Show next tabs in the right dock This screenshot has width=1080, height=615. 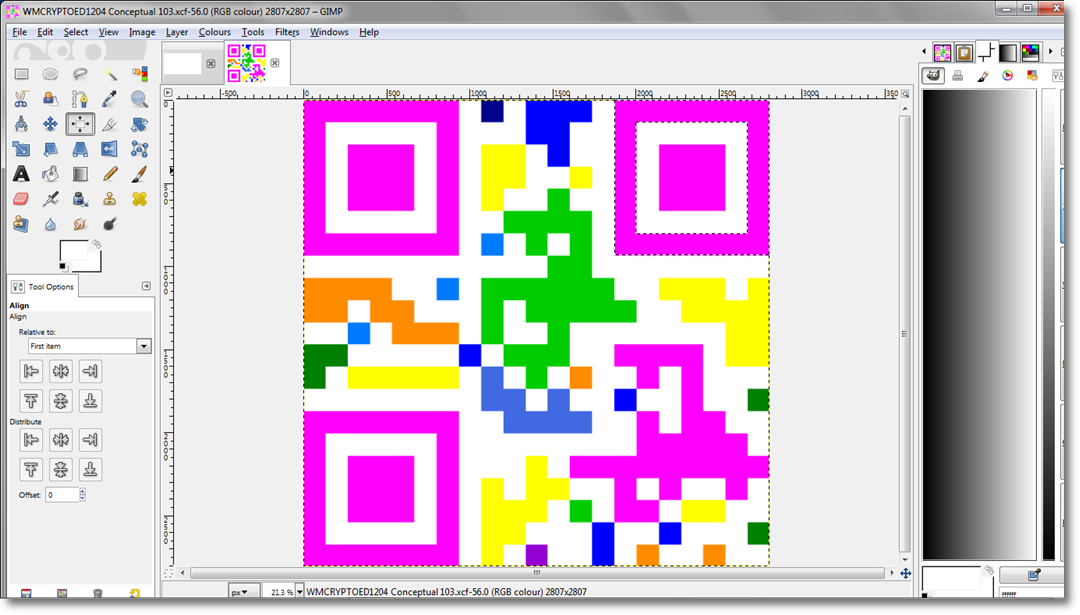tap(1050, 51)
